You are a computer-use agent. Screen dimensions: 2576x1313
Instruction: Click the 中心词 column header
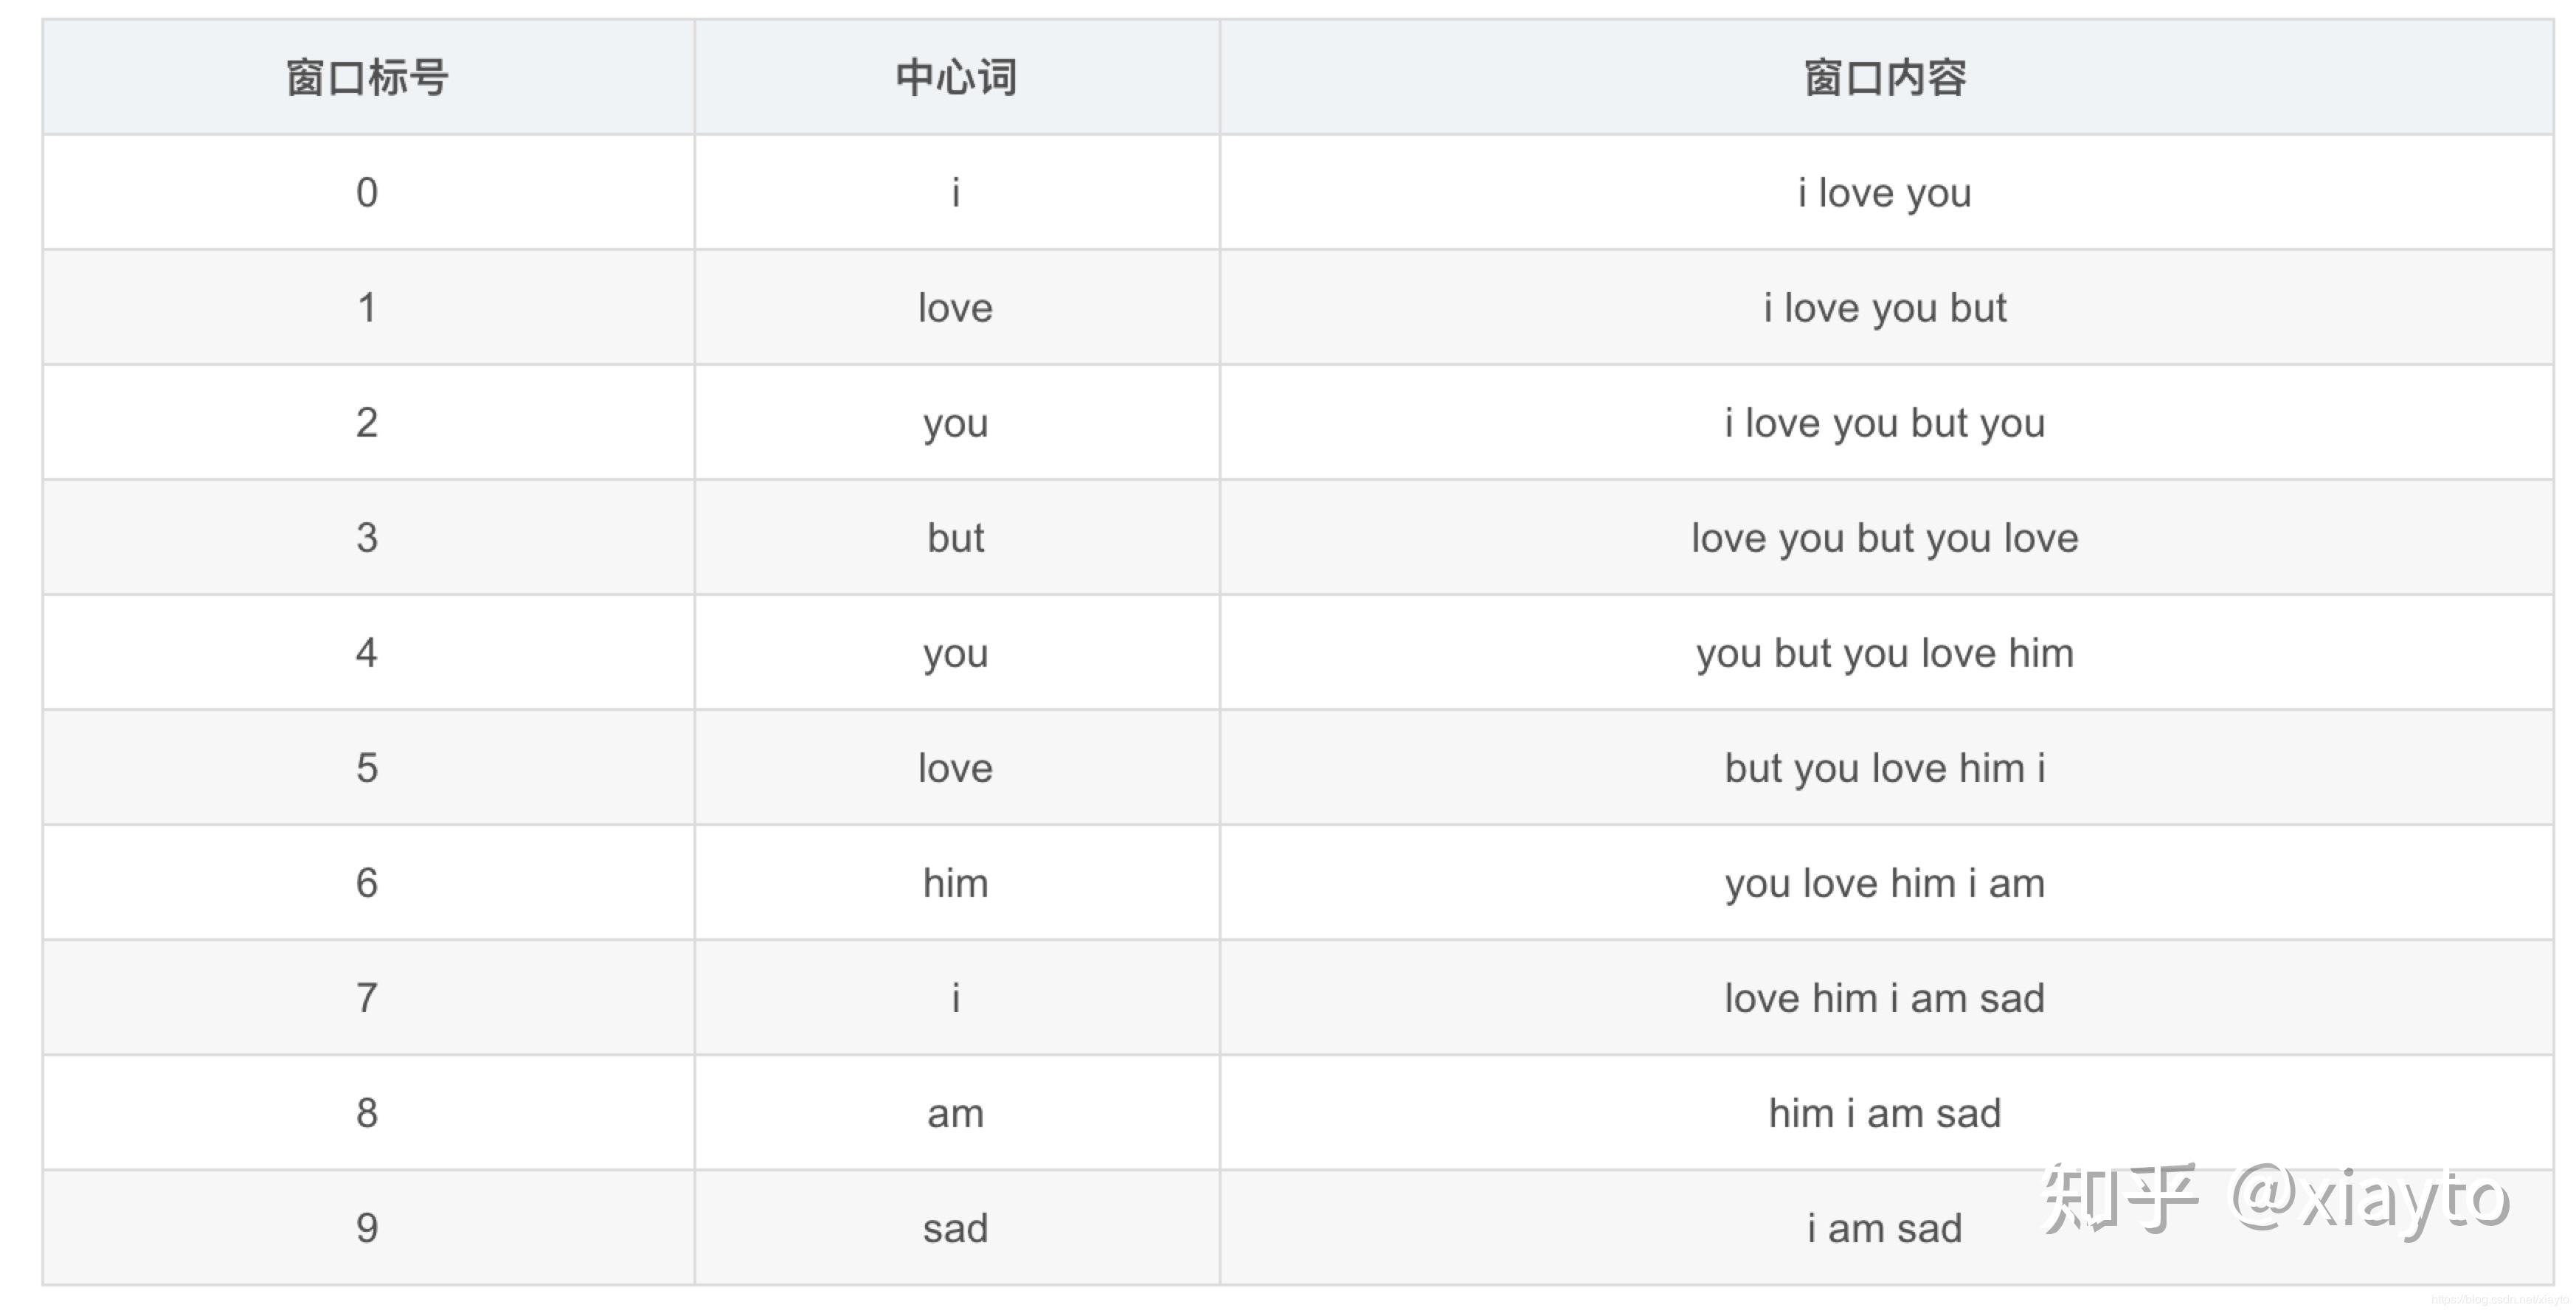coord(957,77)
